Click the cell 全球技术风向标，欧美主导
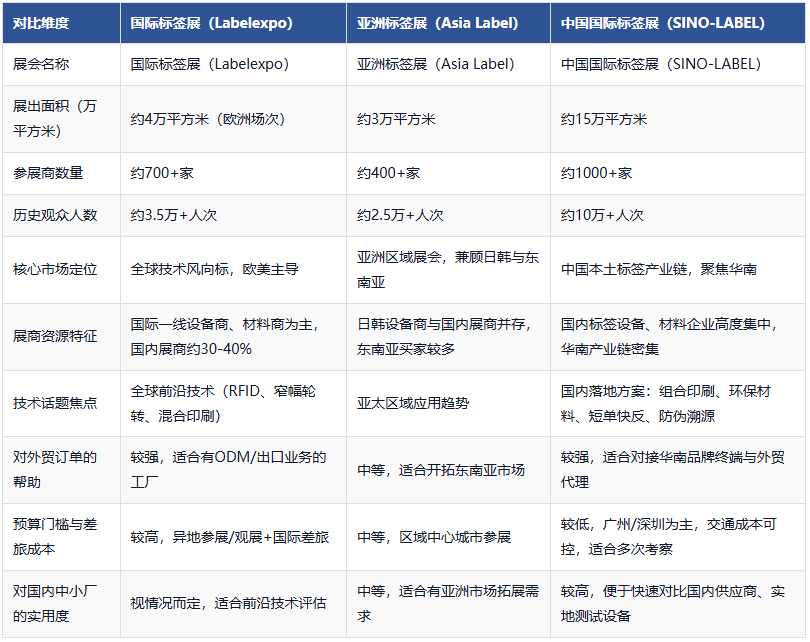Image resolution: width=810 pixels, height=642 pixels. coord(233,270)
